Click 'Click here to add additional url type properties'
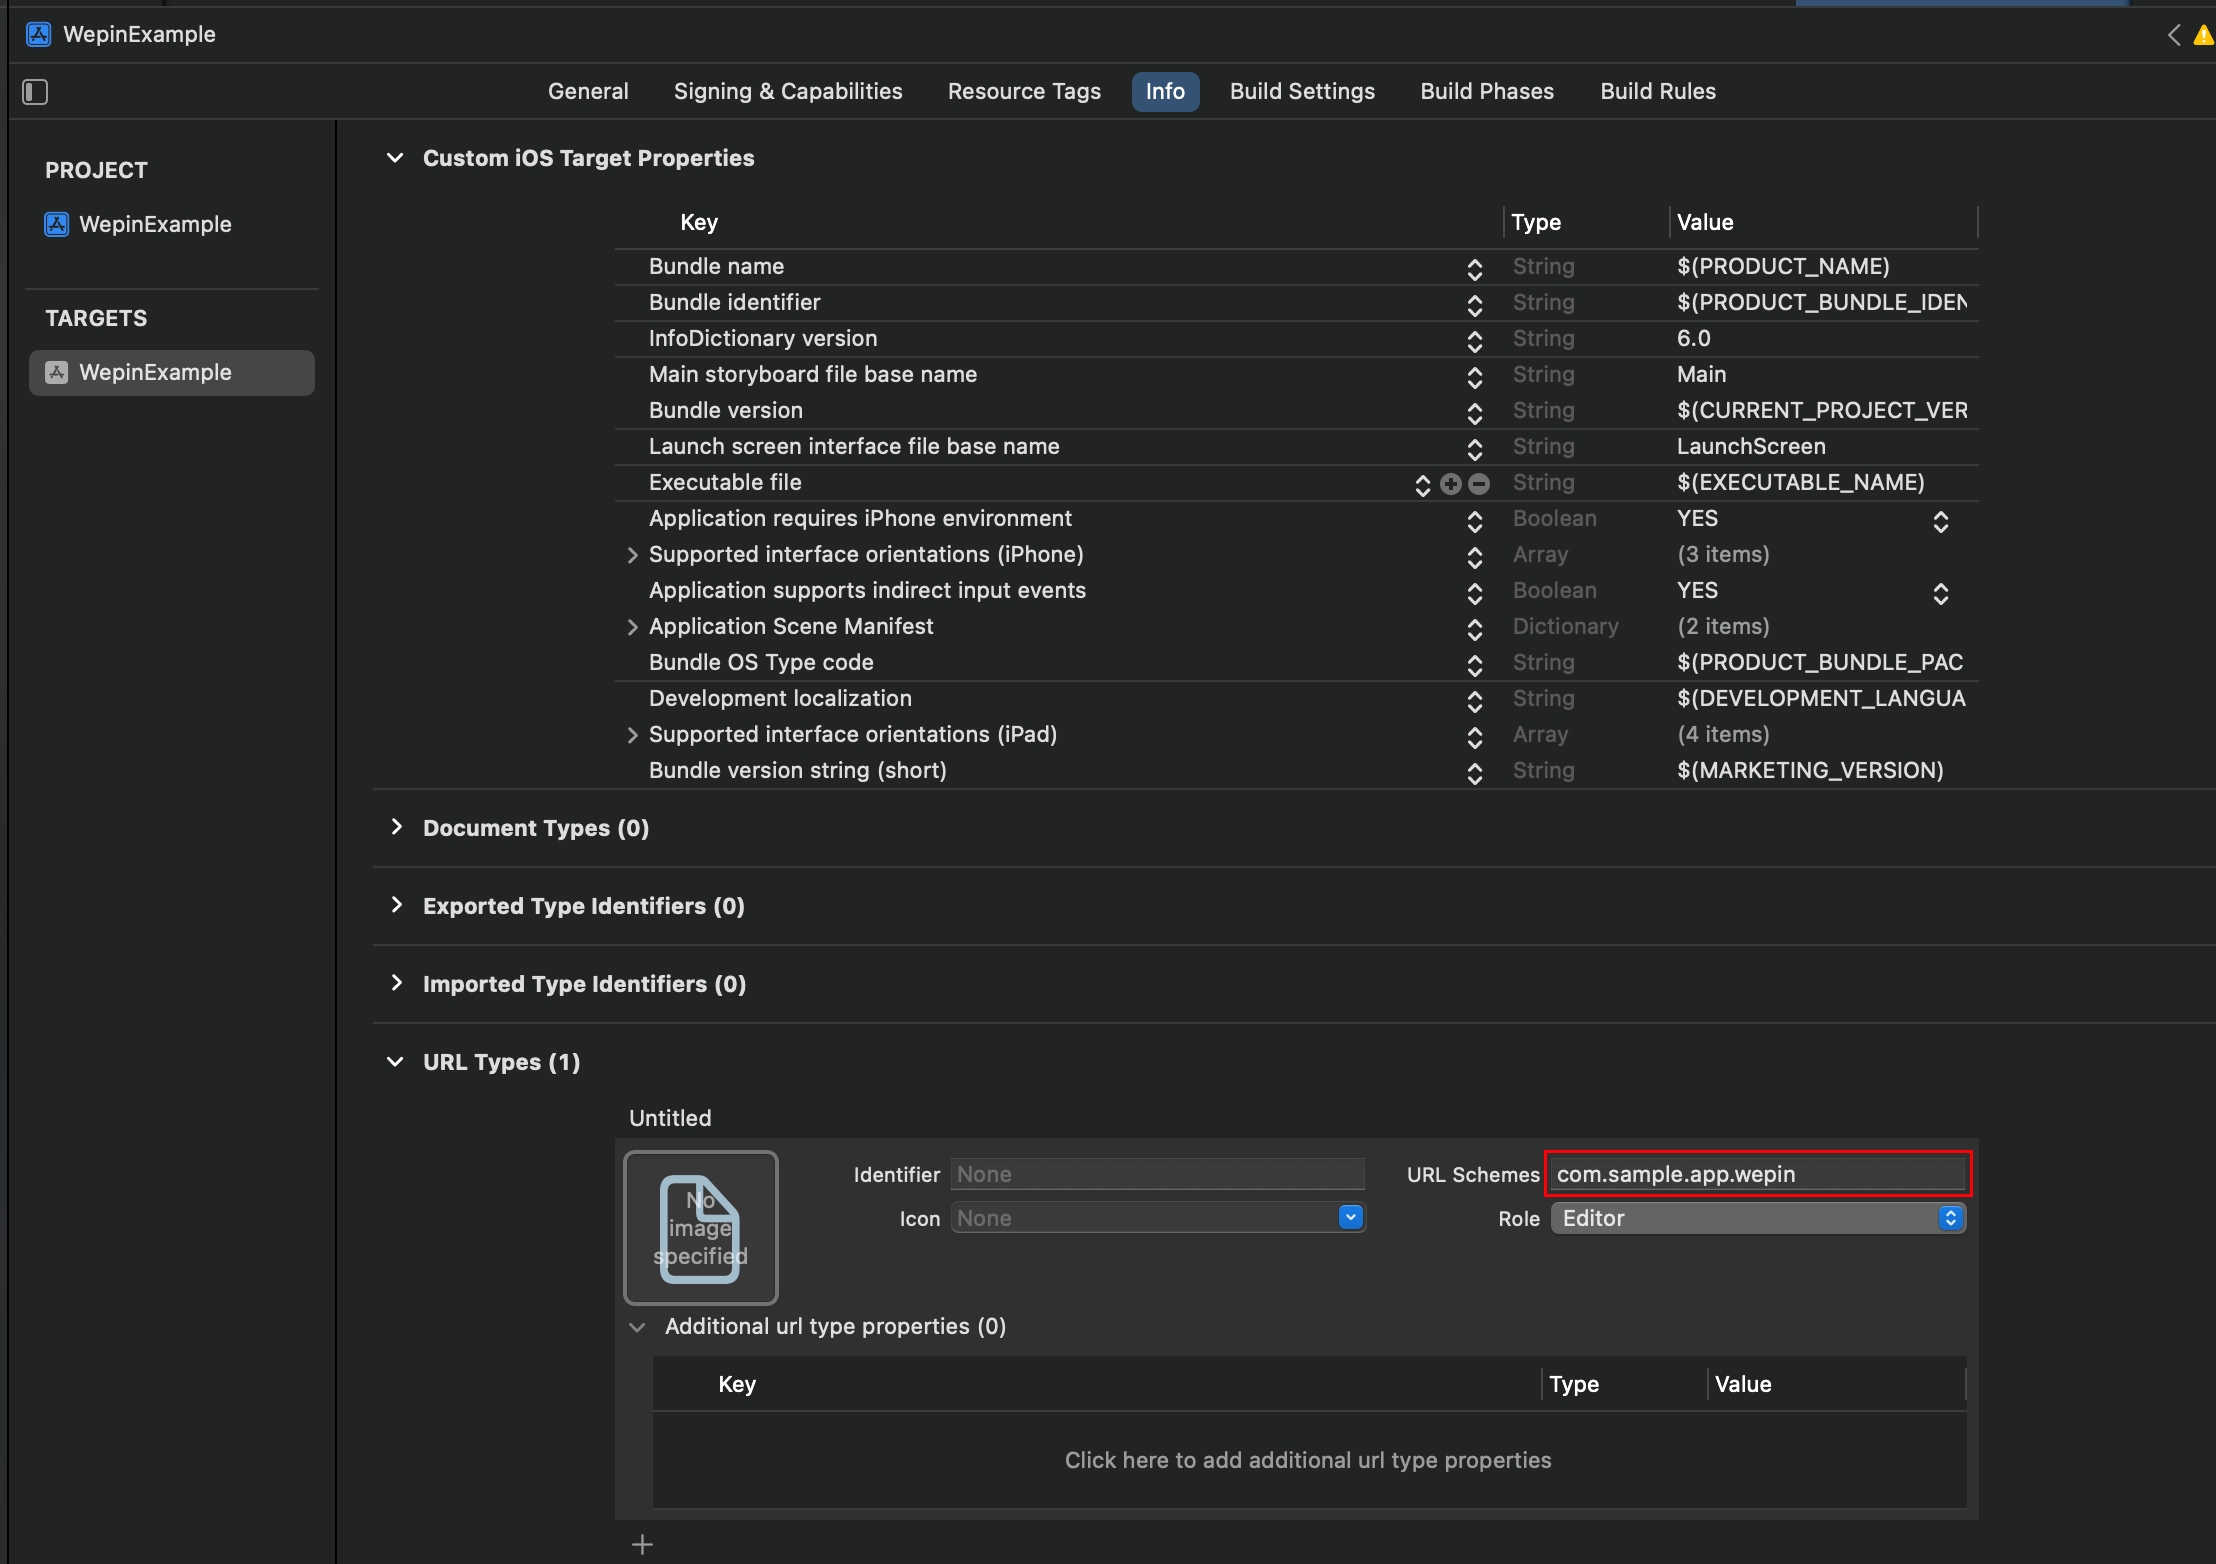 1308,1460
